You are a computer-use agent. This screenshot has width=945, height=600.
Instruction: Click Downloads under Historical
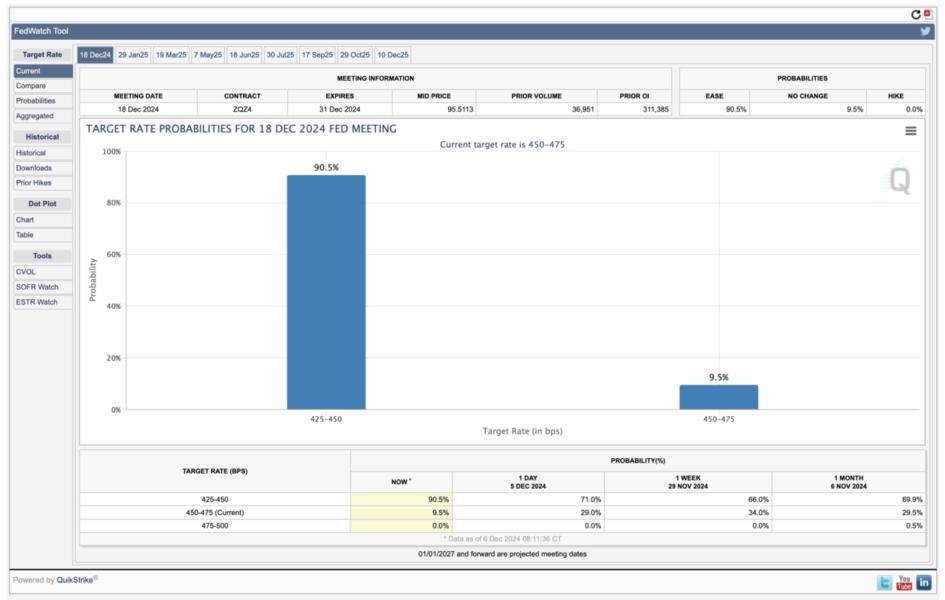tap(34, 168)
